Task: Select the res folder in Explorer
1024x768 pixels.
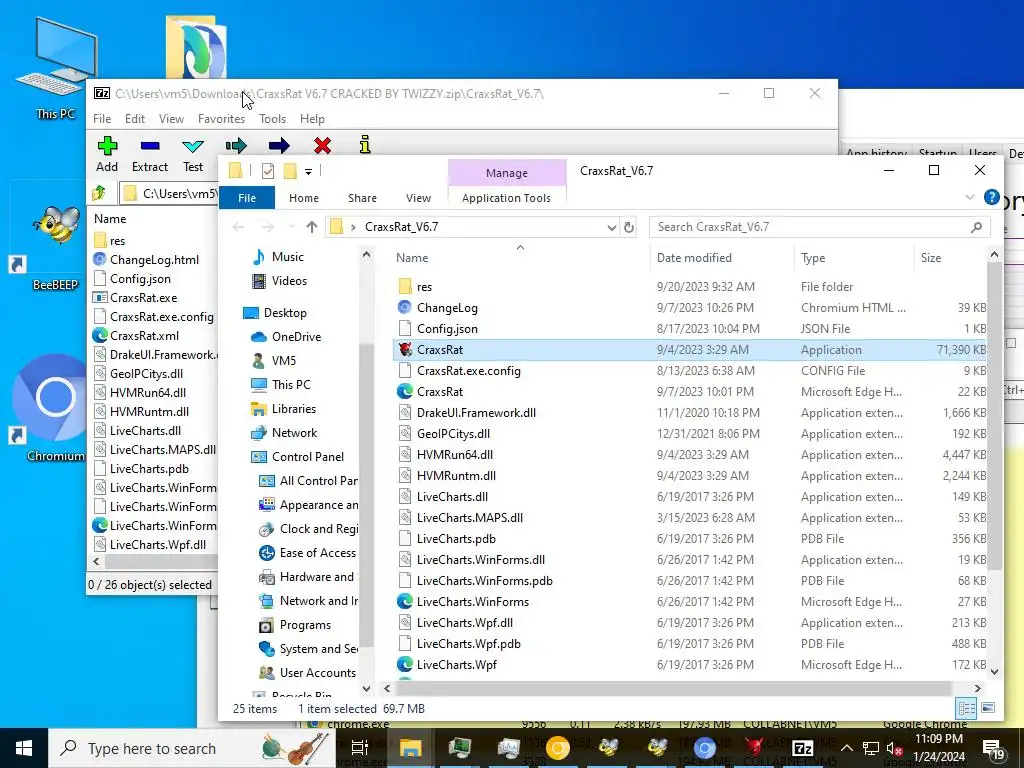Action: (424, 287)
